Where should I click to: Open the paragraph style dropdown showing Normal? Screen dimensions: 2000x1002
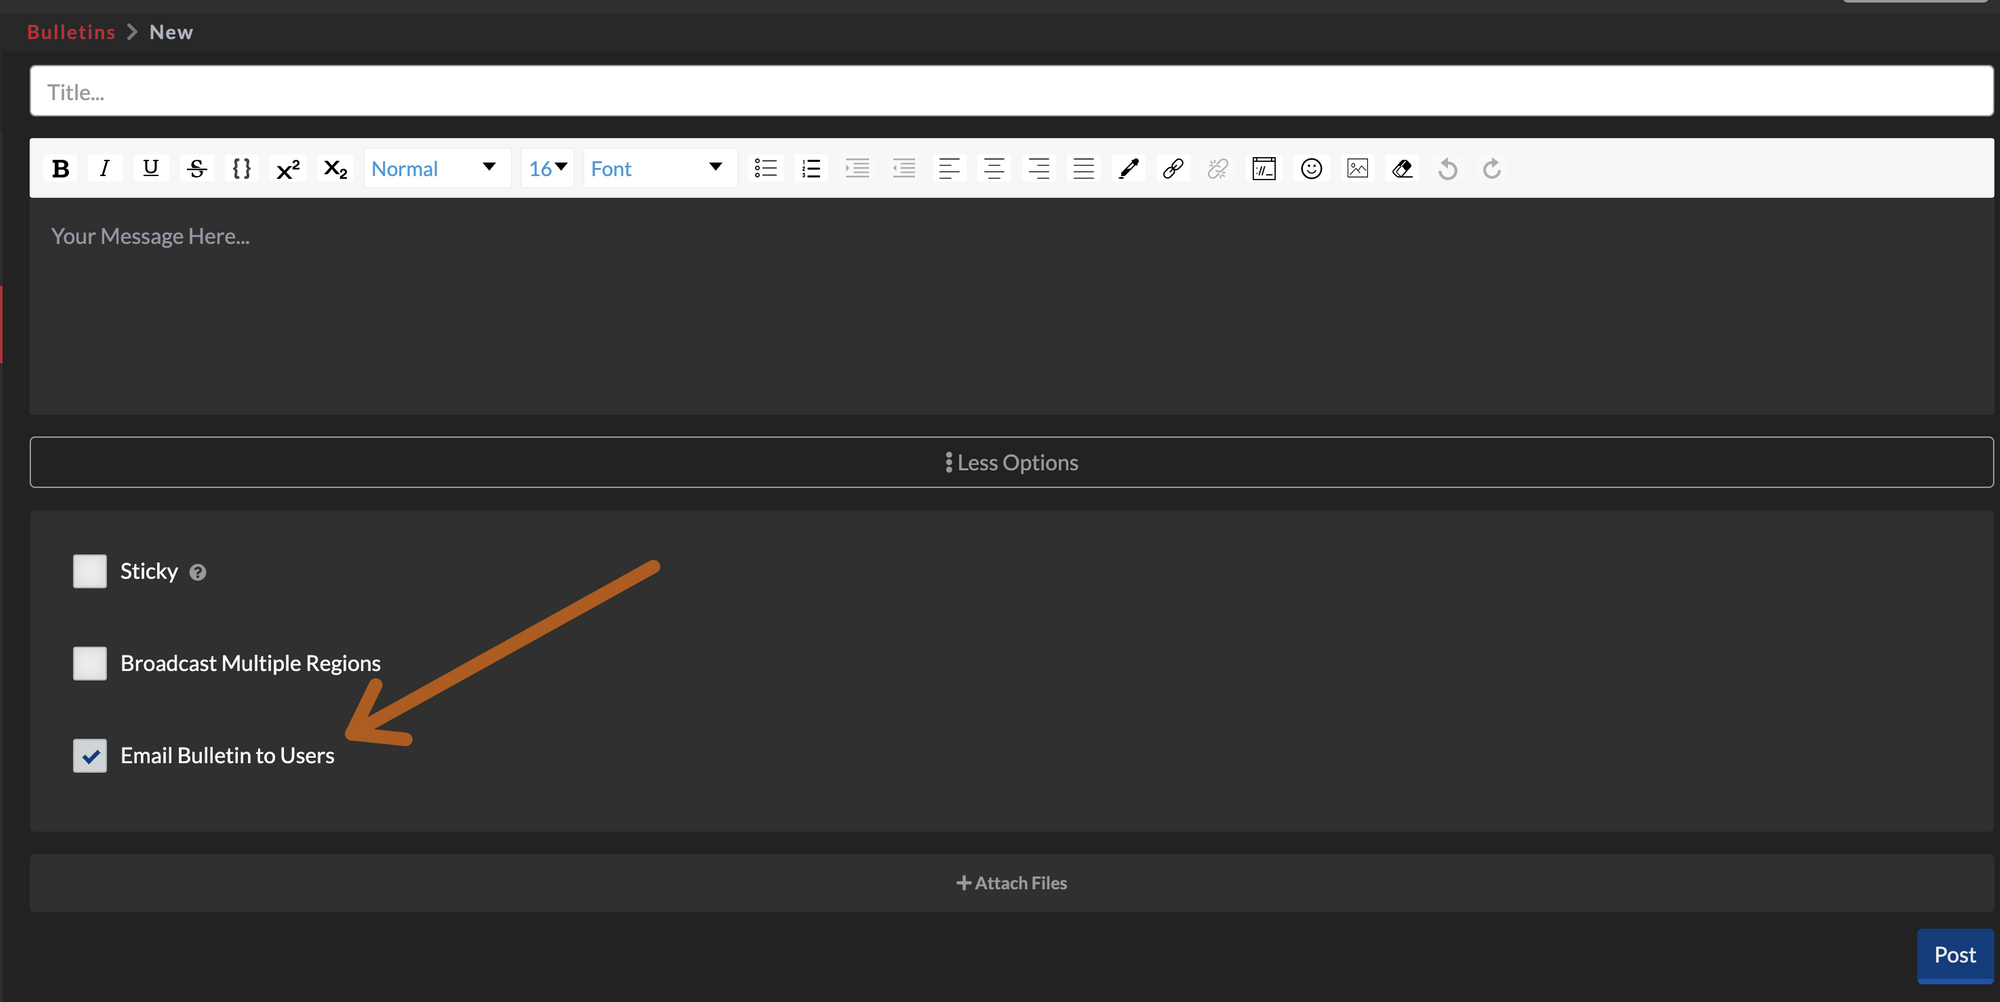[436, 168]
